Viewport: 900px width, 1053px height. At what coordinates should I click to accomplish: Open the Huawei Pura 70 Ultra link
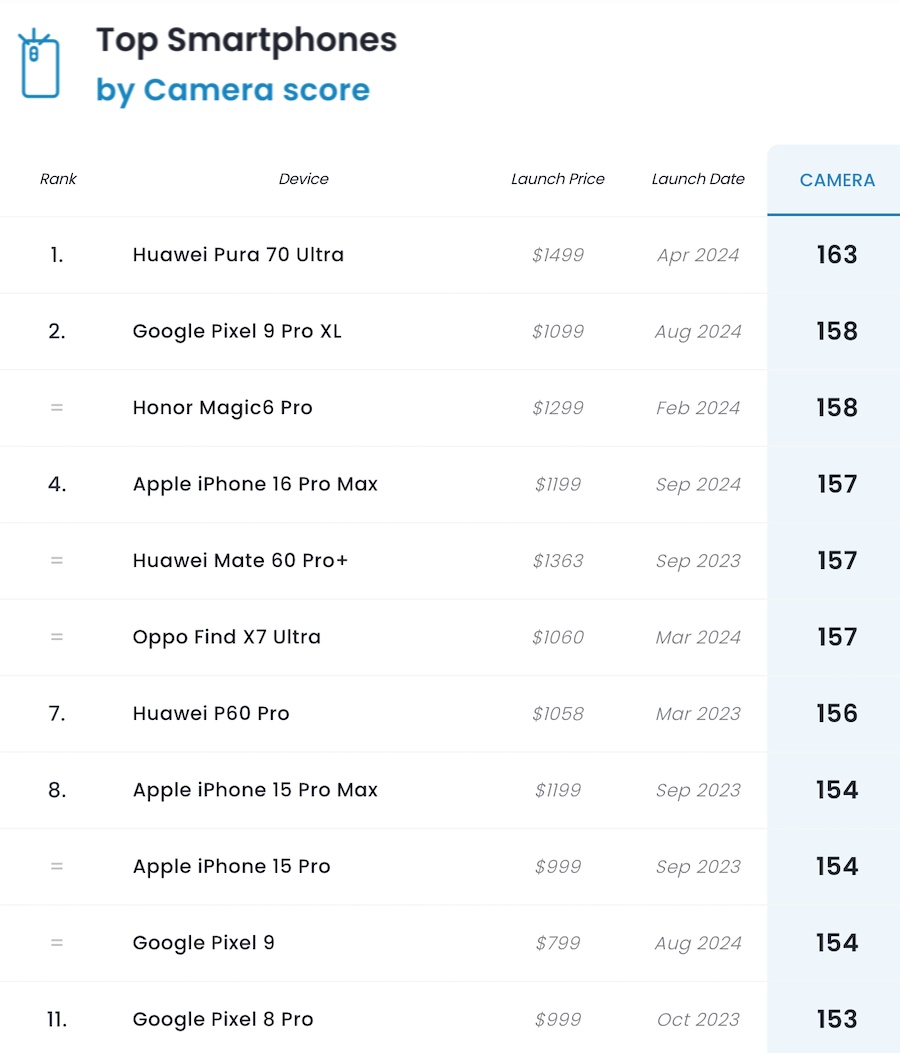click(238, 255)
